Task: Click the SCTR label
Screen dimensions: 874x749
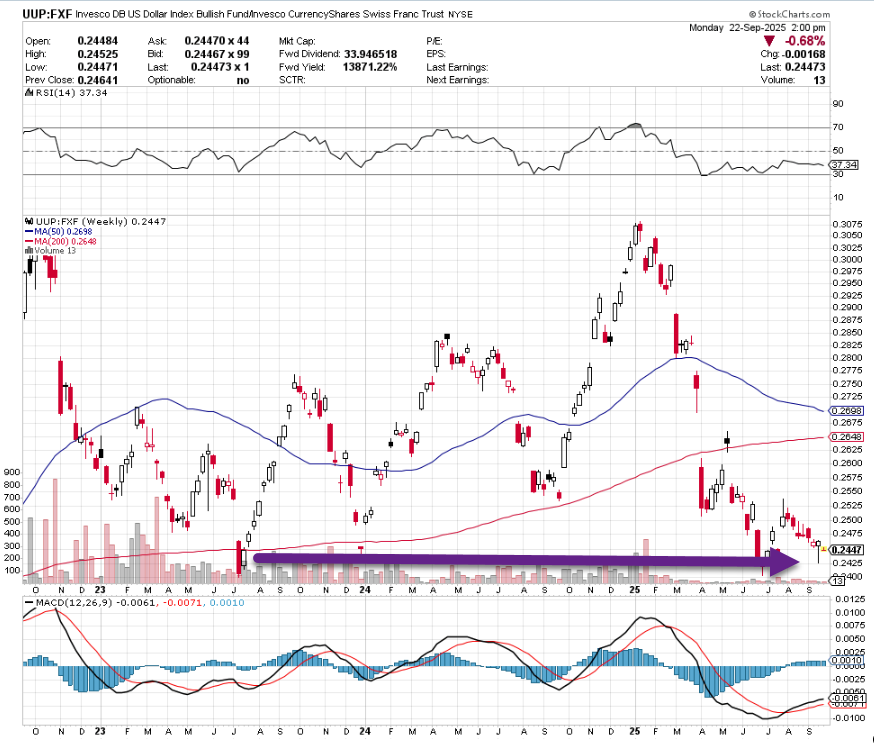Action: click(292, 80)
